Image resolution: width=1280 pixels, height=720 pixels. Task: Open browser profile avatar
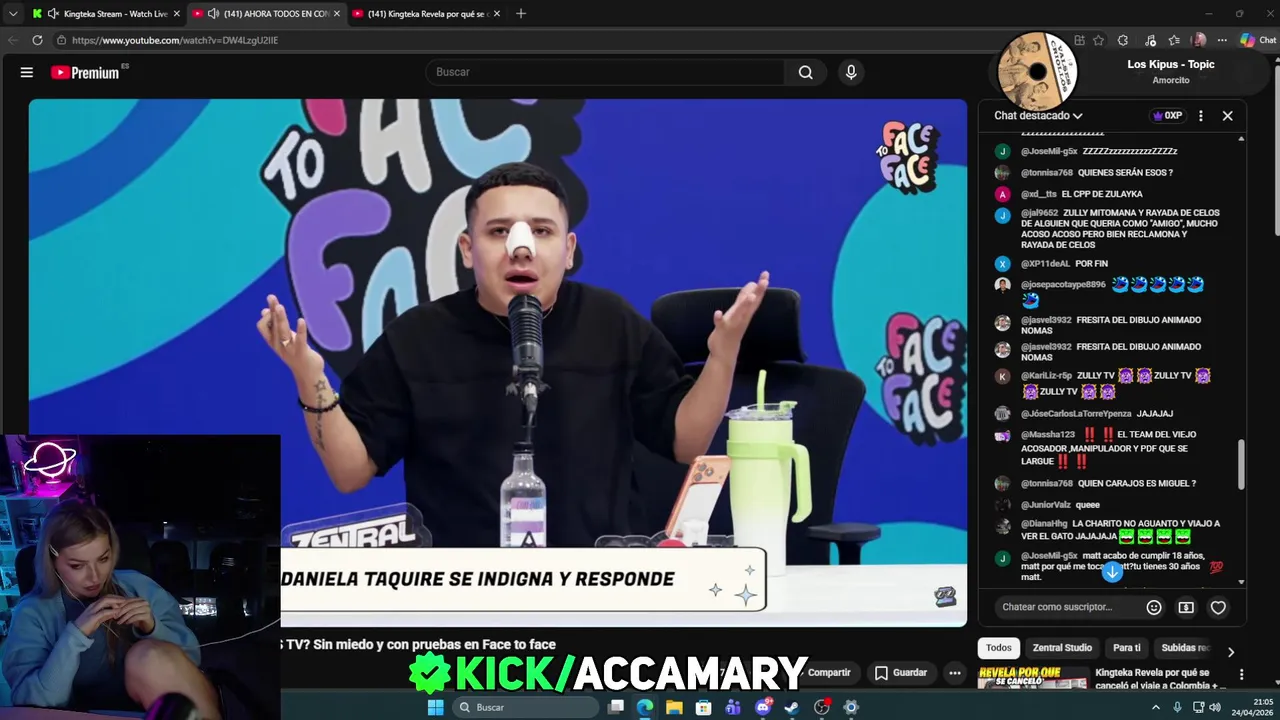point(1199,40)
